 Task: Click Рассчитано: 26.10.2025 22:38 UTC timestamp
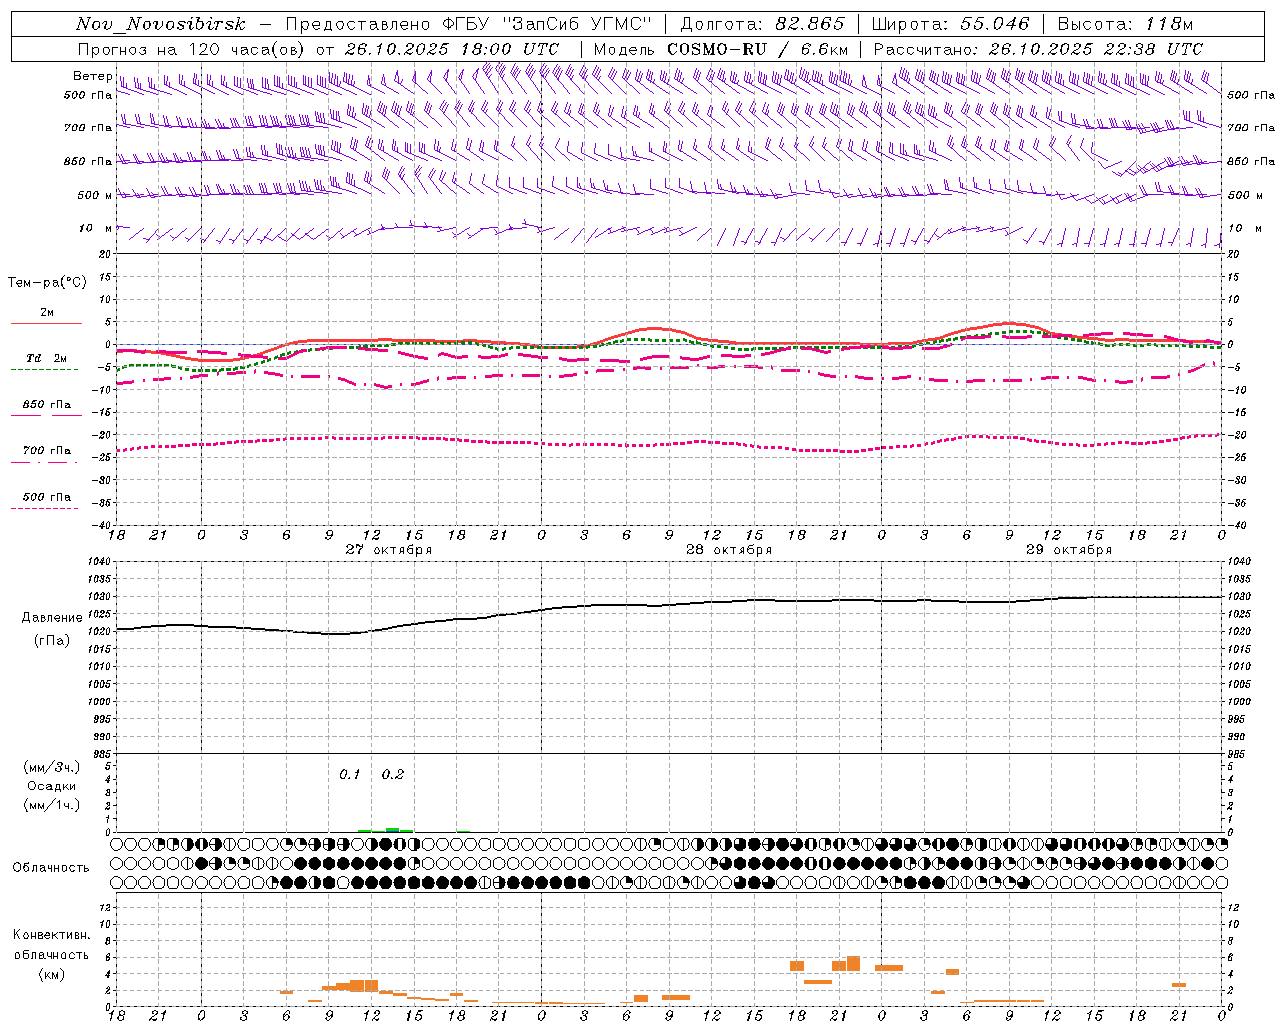point(1038,49)
